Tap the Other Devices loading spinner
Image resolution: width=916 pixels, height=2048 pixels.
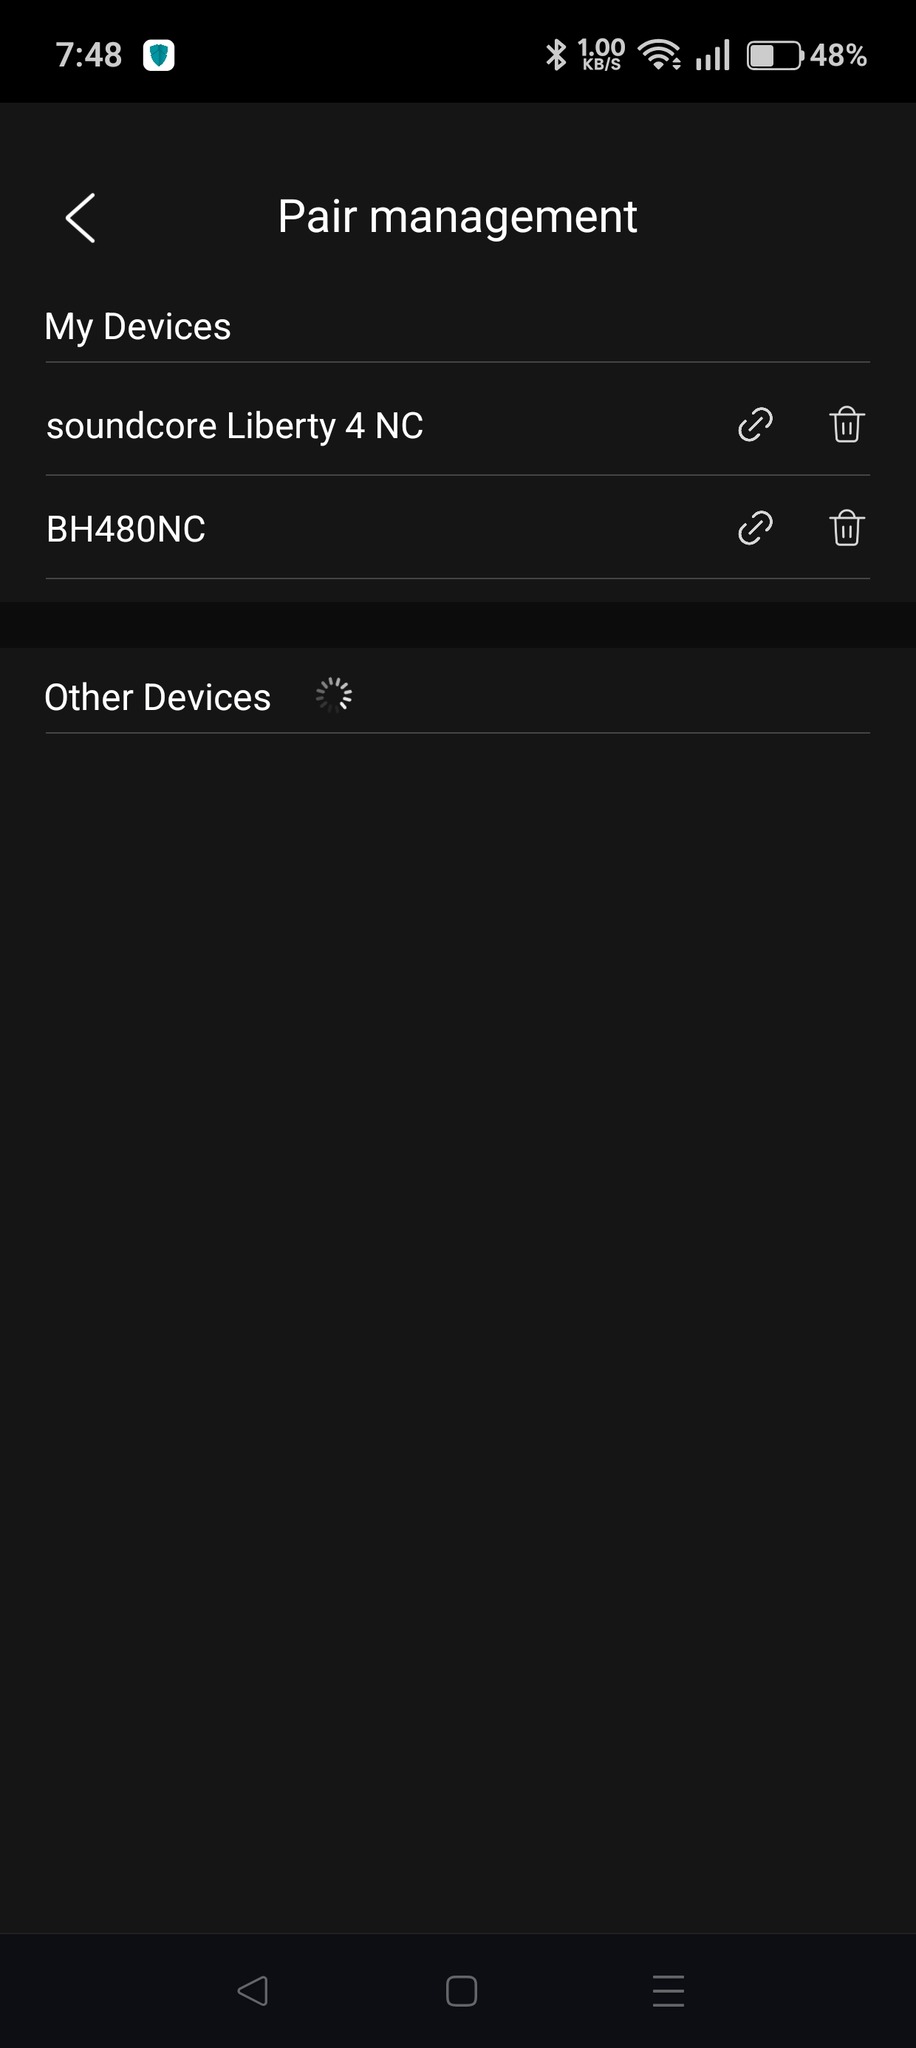[x=334, y=695]
